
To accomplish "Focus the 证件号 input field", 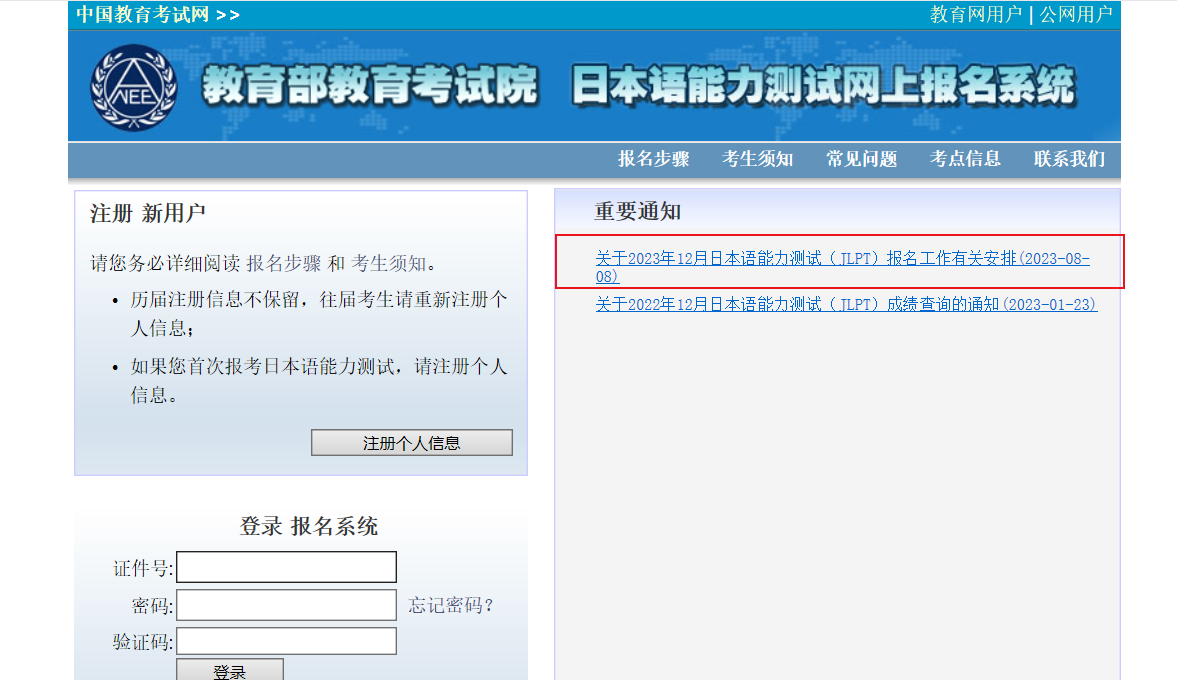I will [286, 567].
